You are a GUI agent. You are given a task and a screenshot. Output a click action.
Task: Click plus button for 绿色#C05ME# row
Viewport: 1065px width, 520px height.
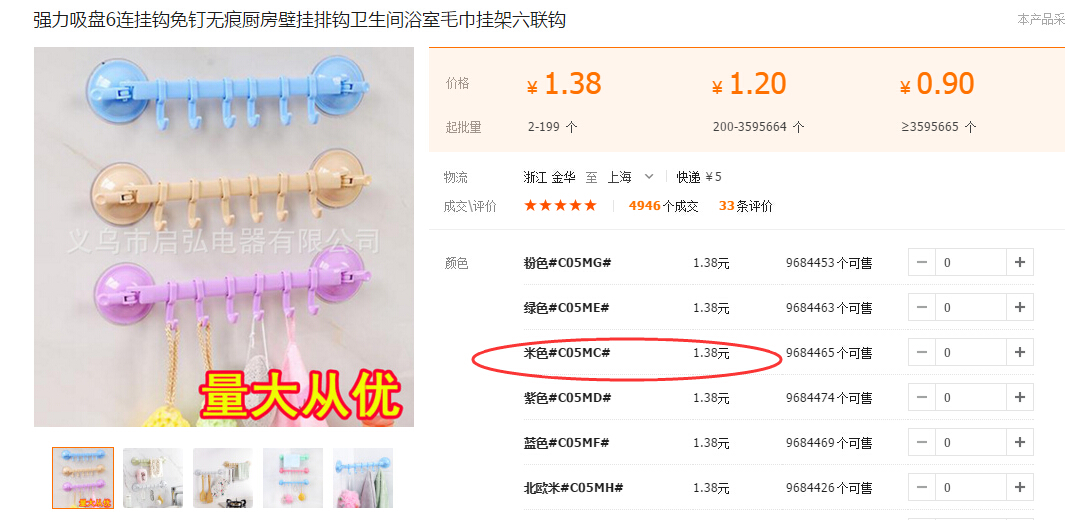[1019, 308]
